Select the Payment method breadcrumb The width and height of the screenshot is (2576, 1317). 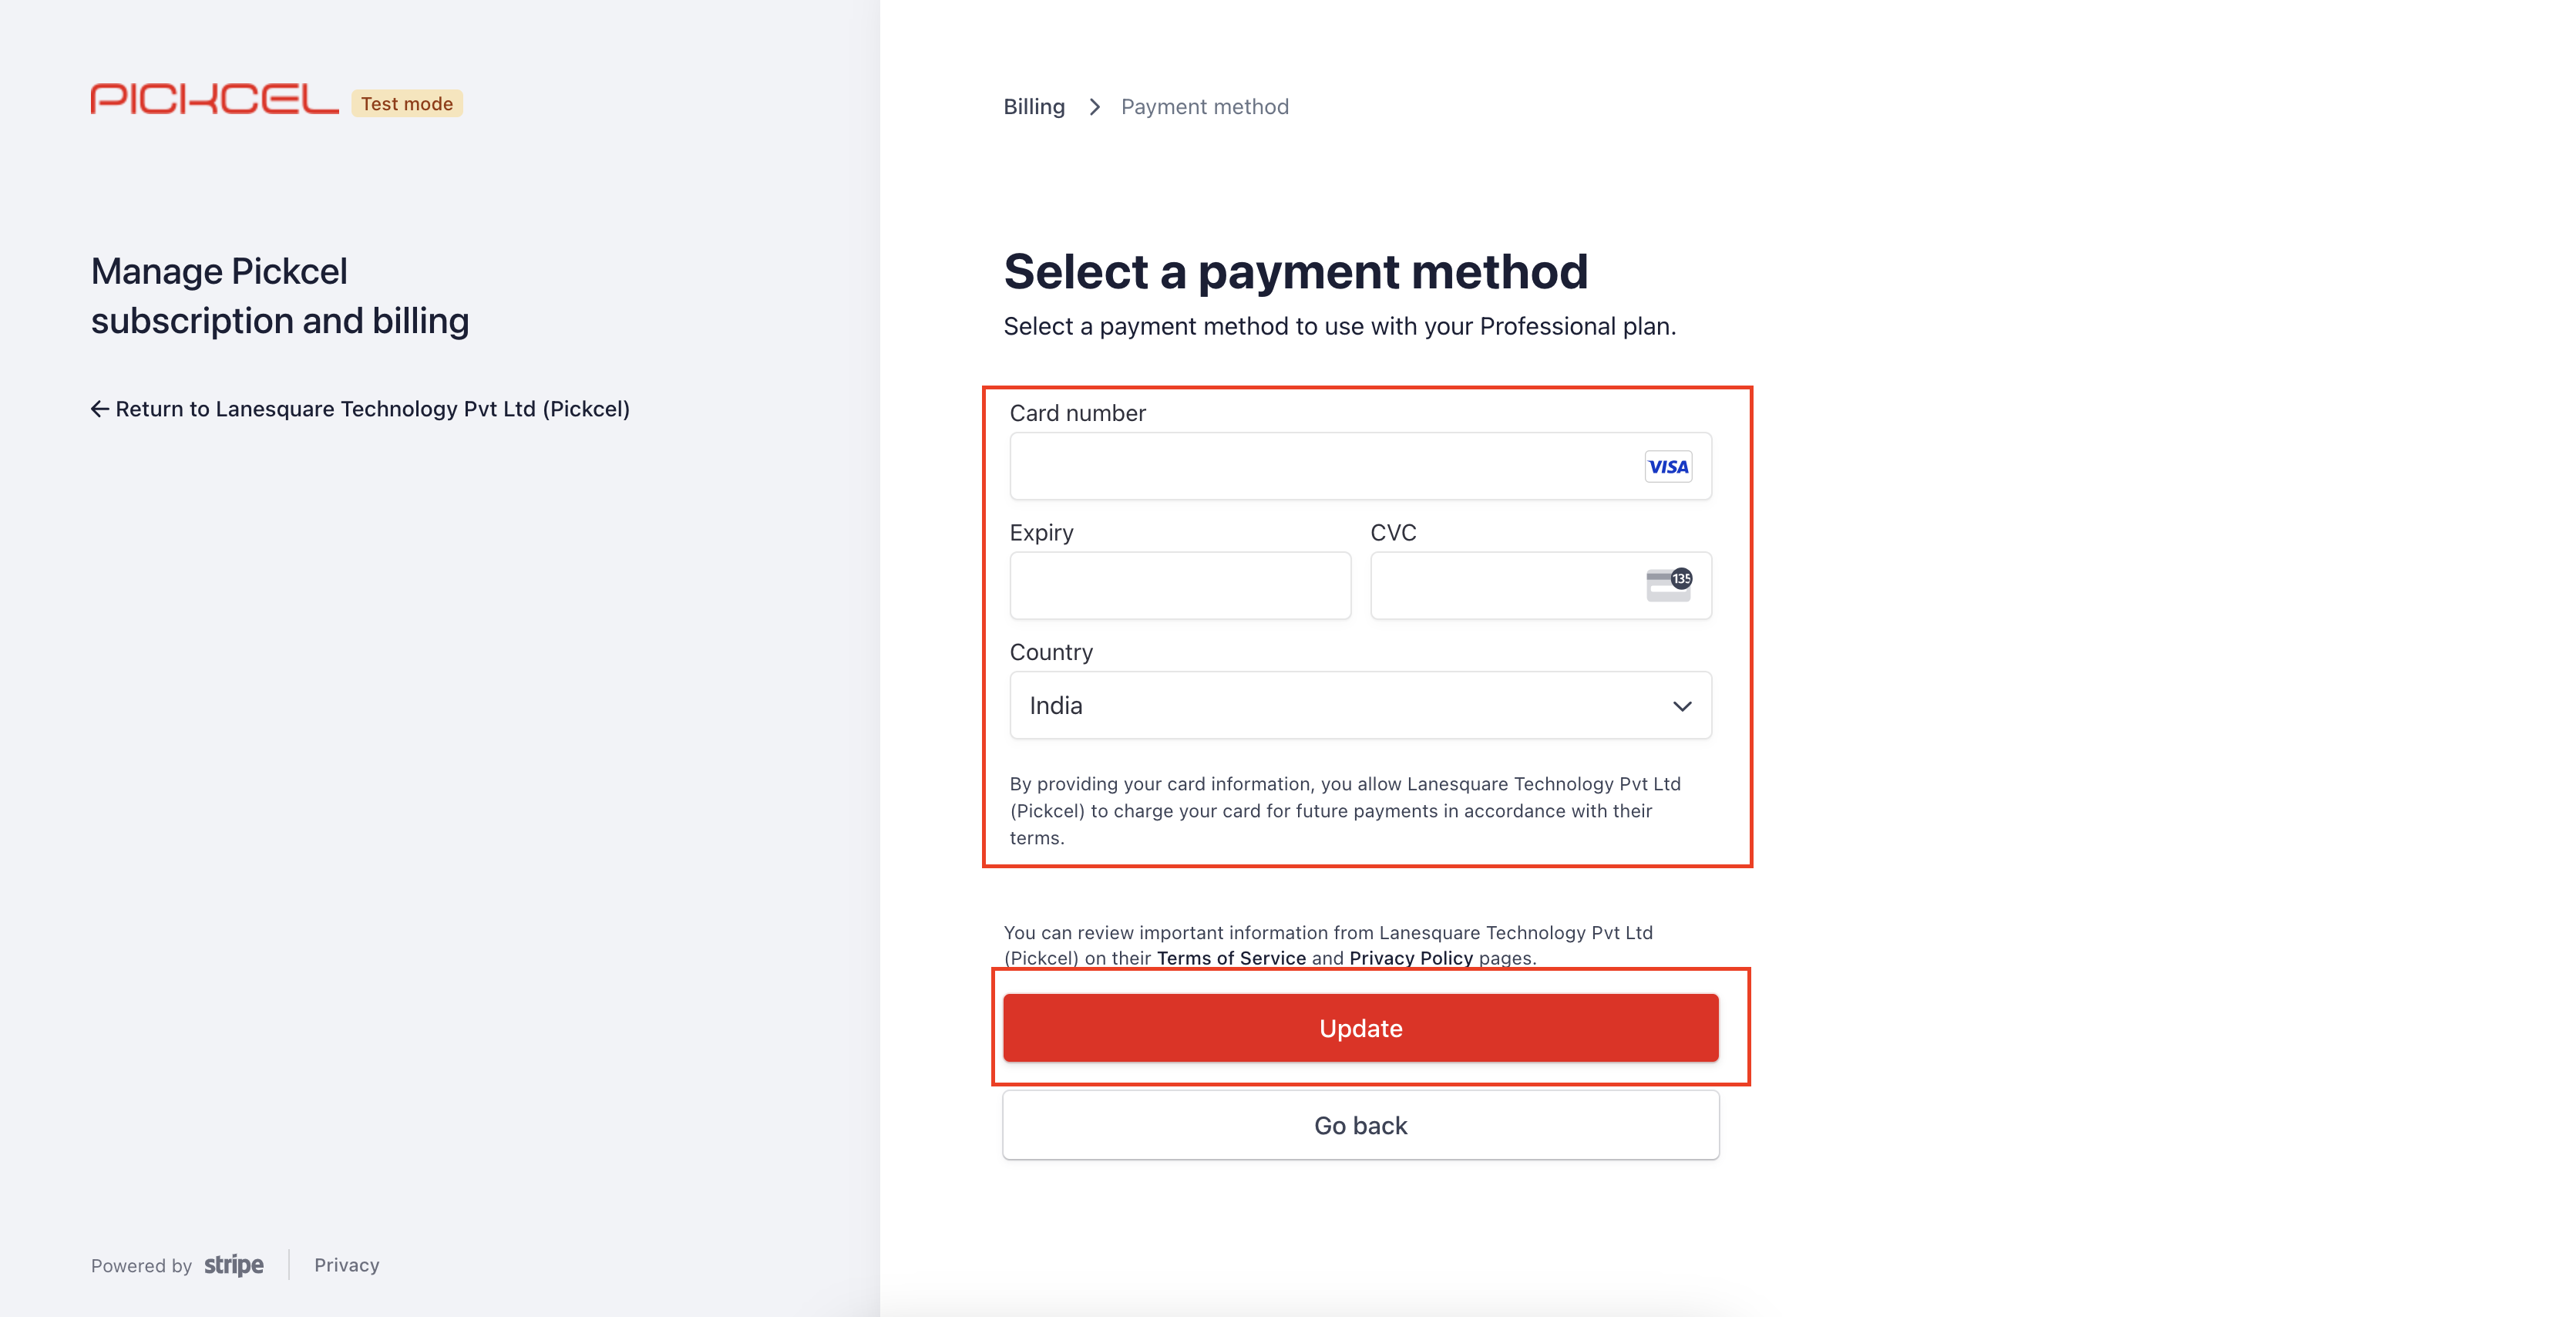(1205, 107)
